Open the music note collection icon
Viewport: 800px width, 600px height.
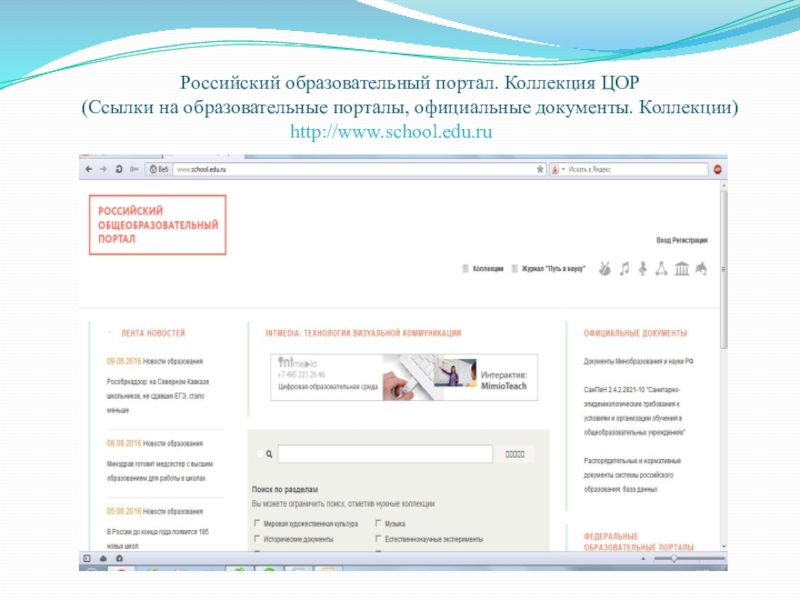pos(624,268)
